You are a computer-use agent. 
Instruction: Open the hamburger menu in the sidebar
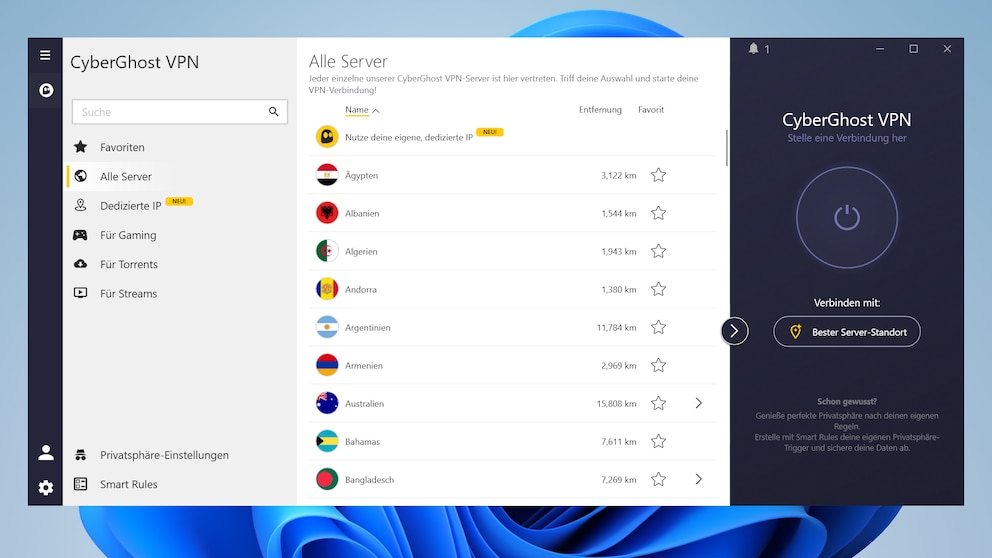point(45,55)
